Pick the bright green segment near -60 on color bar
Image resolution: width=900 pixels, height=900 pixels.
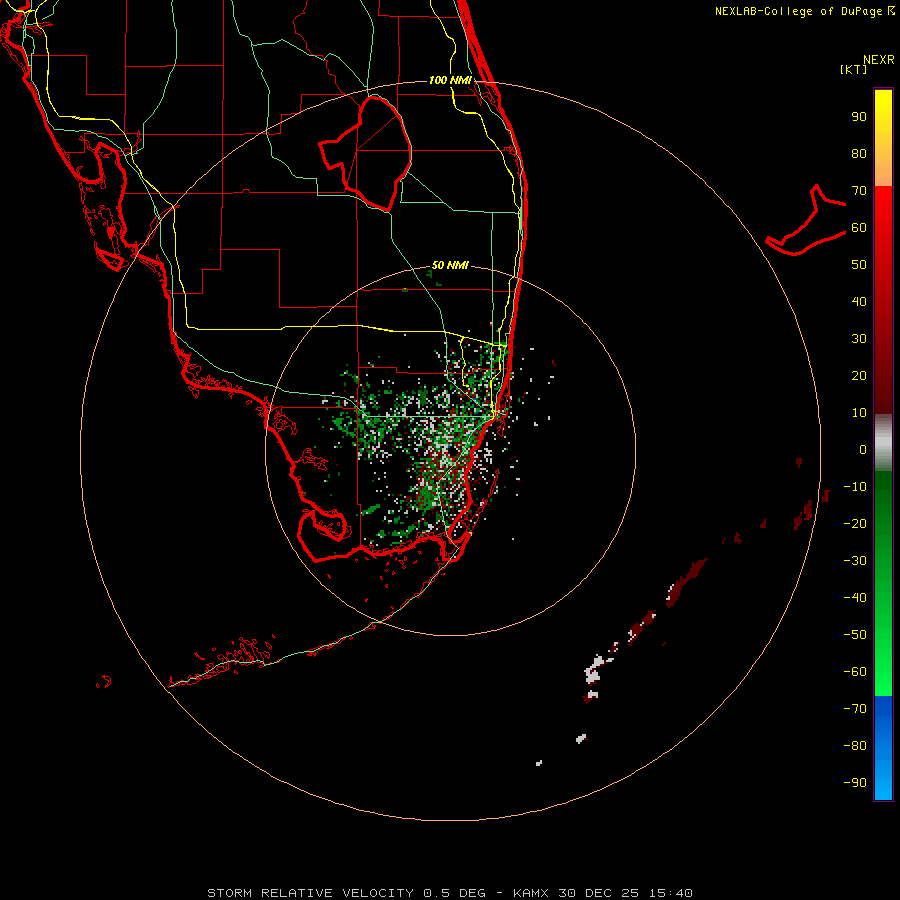pos(883,672)
